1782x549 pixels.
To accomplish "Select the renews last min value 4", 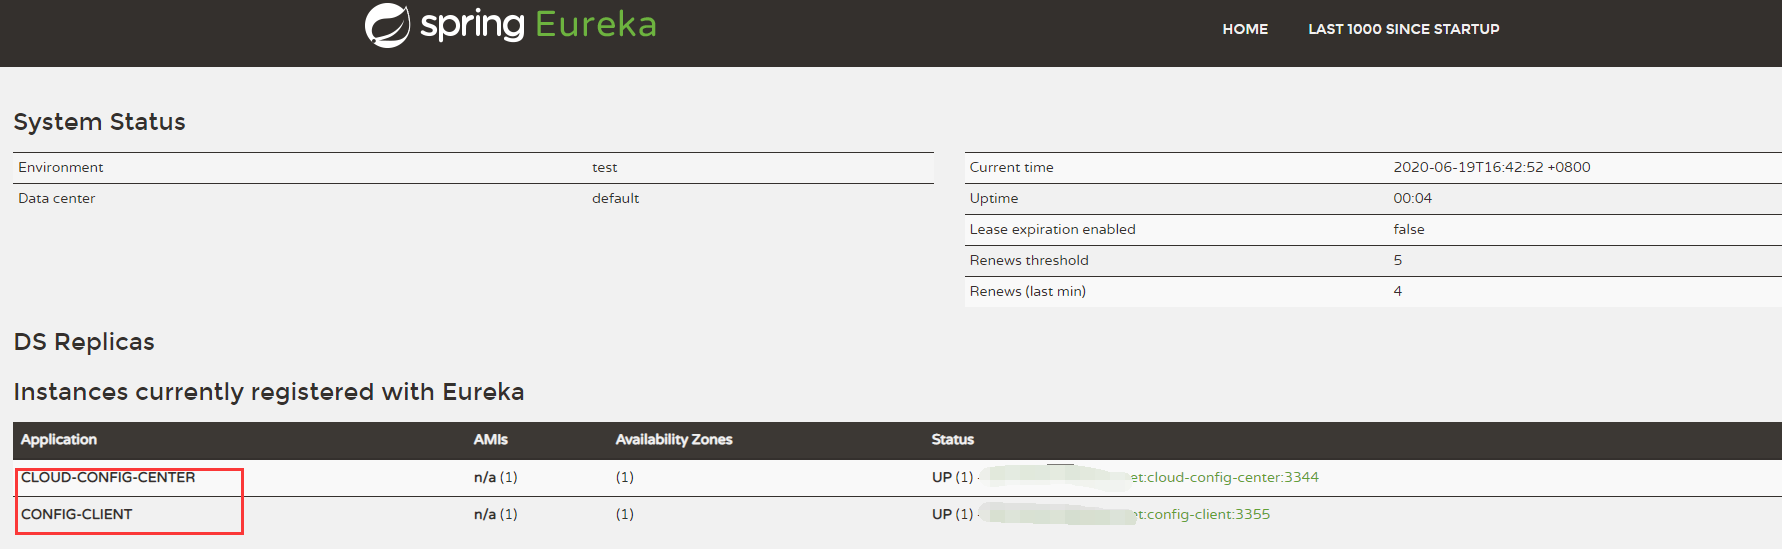I will click(1398, 291).
